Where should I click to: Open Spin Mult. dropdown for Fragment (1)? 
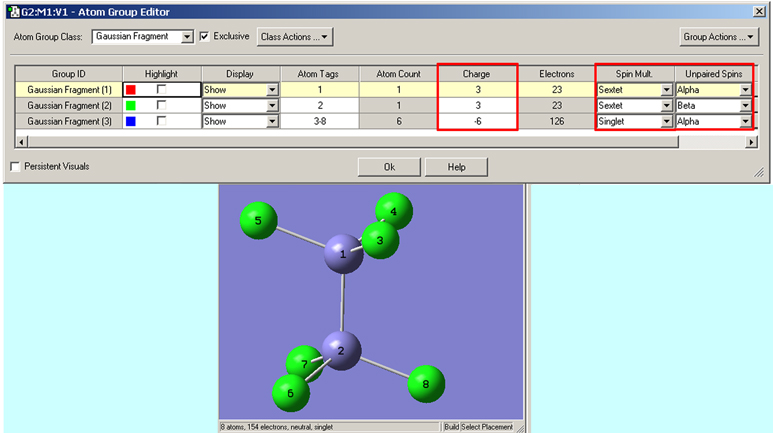click(x=666, y=90)
